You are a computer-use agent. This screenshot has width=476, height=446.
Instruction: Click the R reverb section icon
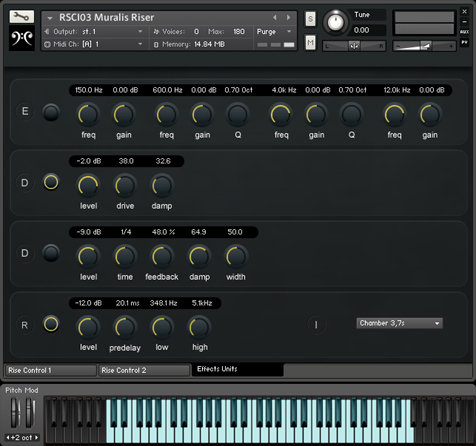(25, 325)
